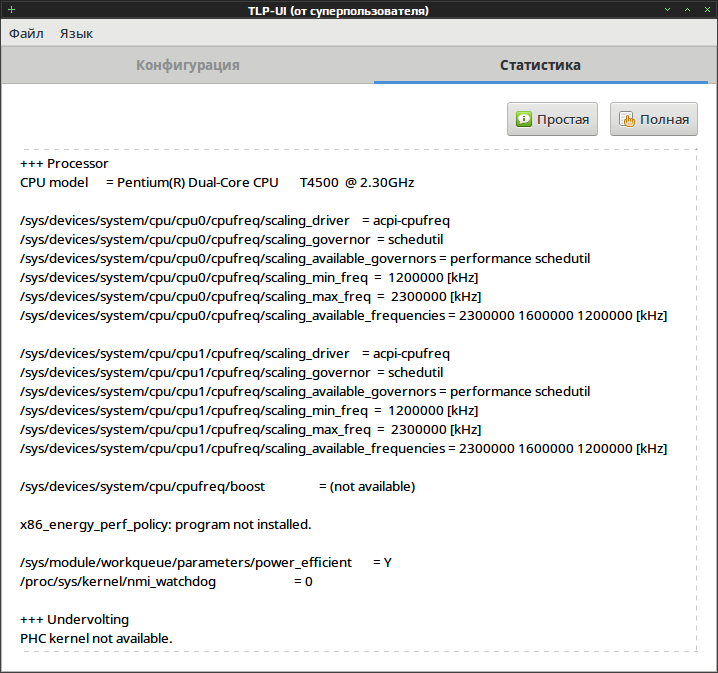Click cpu1 scaling_max_freq 2300000 line
The height and width of the screenshot is (673, 718).
click(250, 429)
